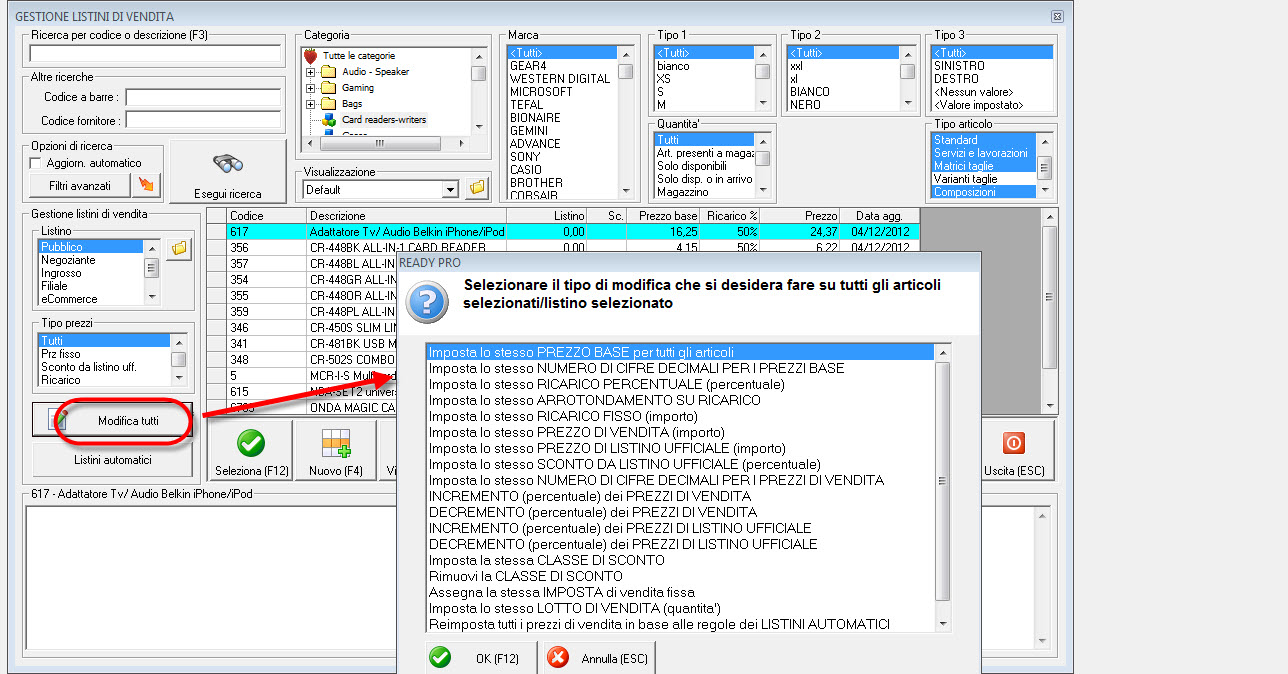
Task: Select Sconto da listino uff. price type
Action: [x=104, y=367]
